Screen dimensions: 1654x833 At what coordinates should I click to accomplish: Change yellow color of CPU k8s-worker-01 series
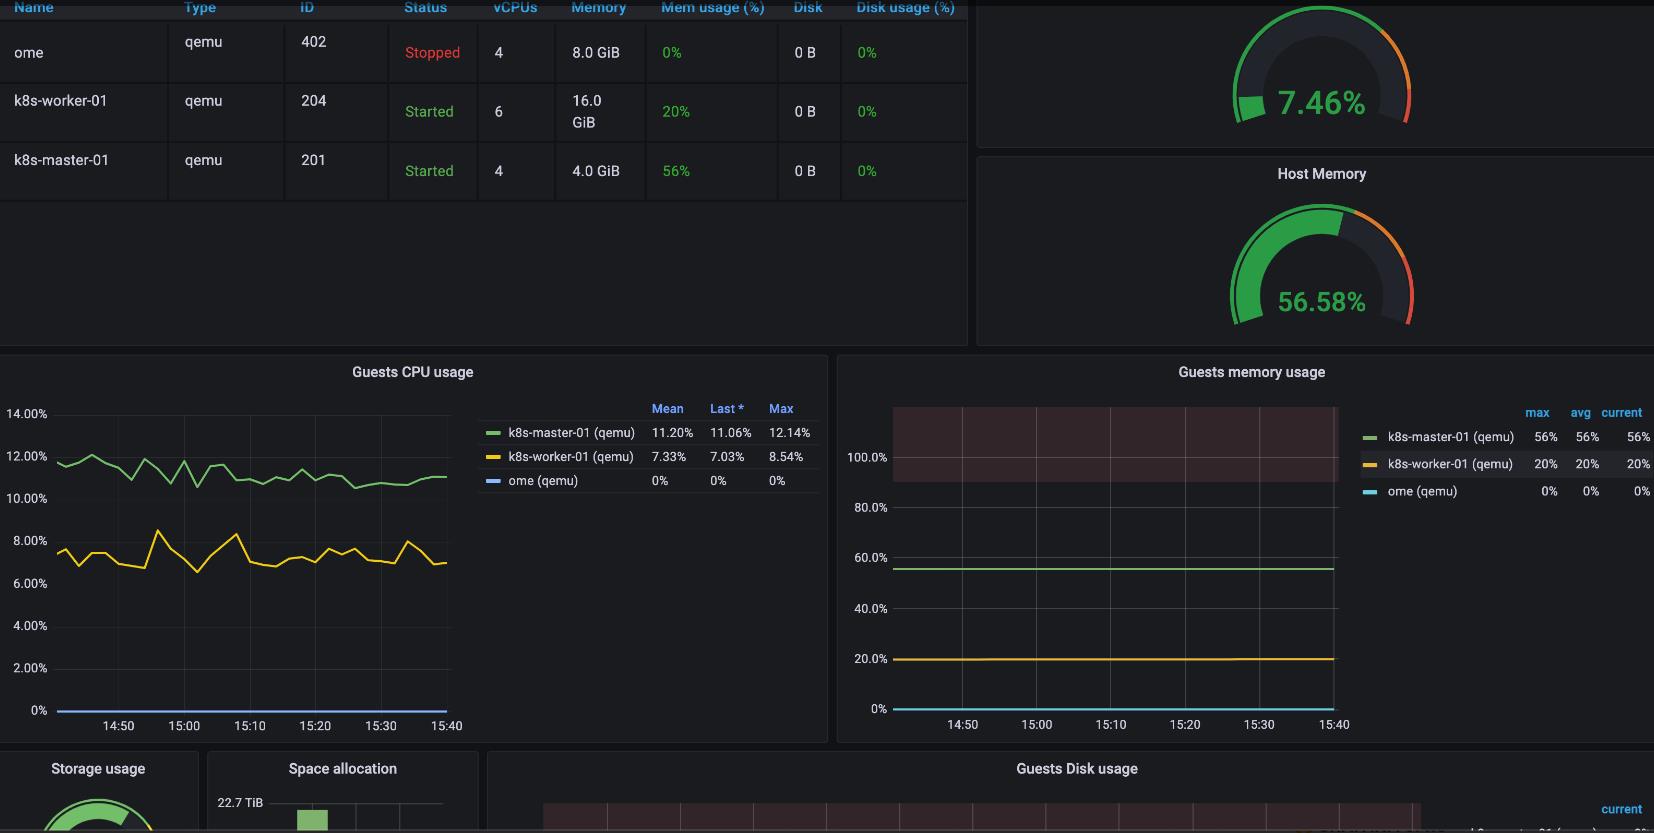tap(493, 457)
